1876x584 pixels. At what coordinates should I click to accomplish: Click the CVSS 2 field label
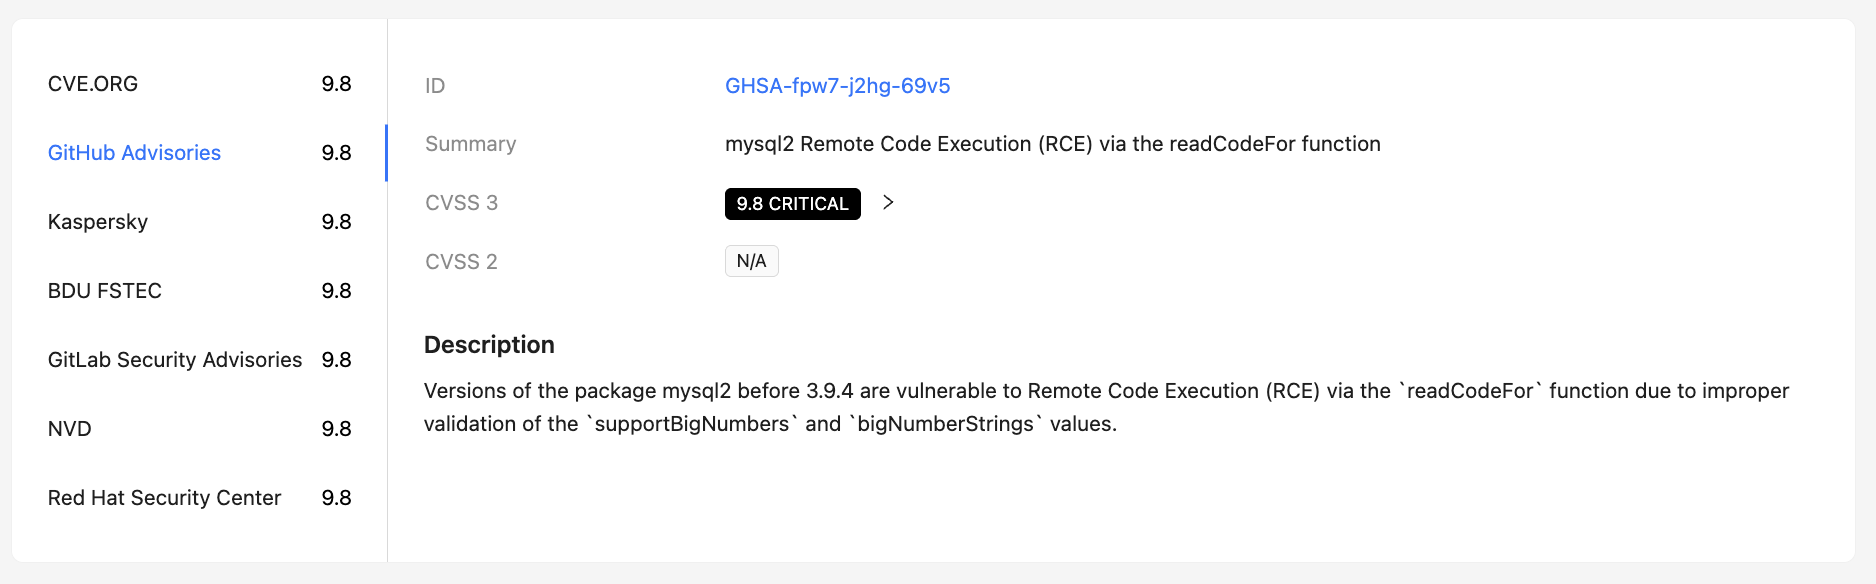[x=461, y=262]
